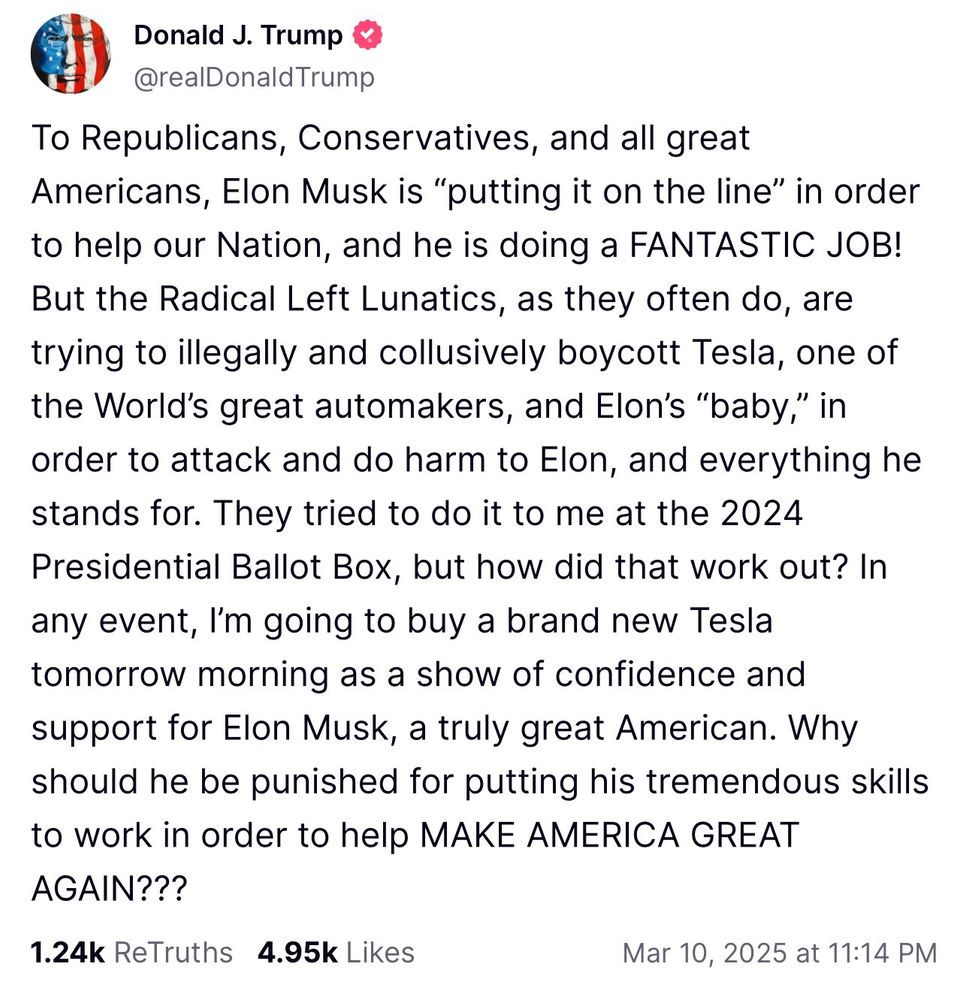969x1000 pixels.
Task: Click the Mar 10, 2025 timestamp
Action: click(x=779, y=953)
